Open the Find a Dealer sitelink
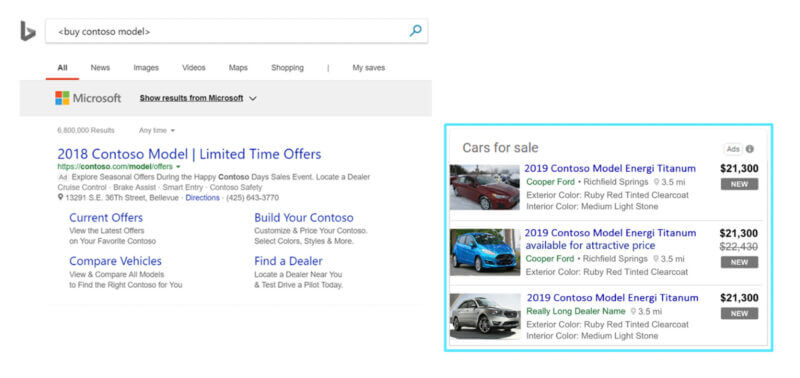The height and width of the screenshot is (378, 800). (x=288, y=261)
